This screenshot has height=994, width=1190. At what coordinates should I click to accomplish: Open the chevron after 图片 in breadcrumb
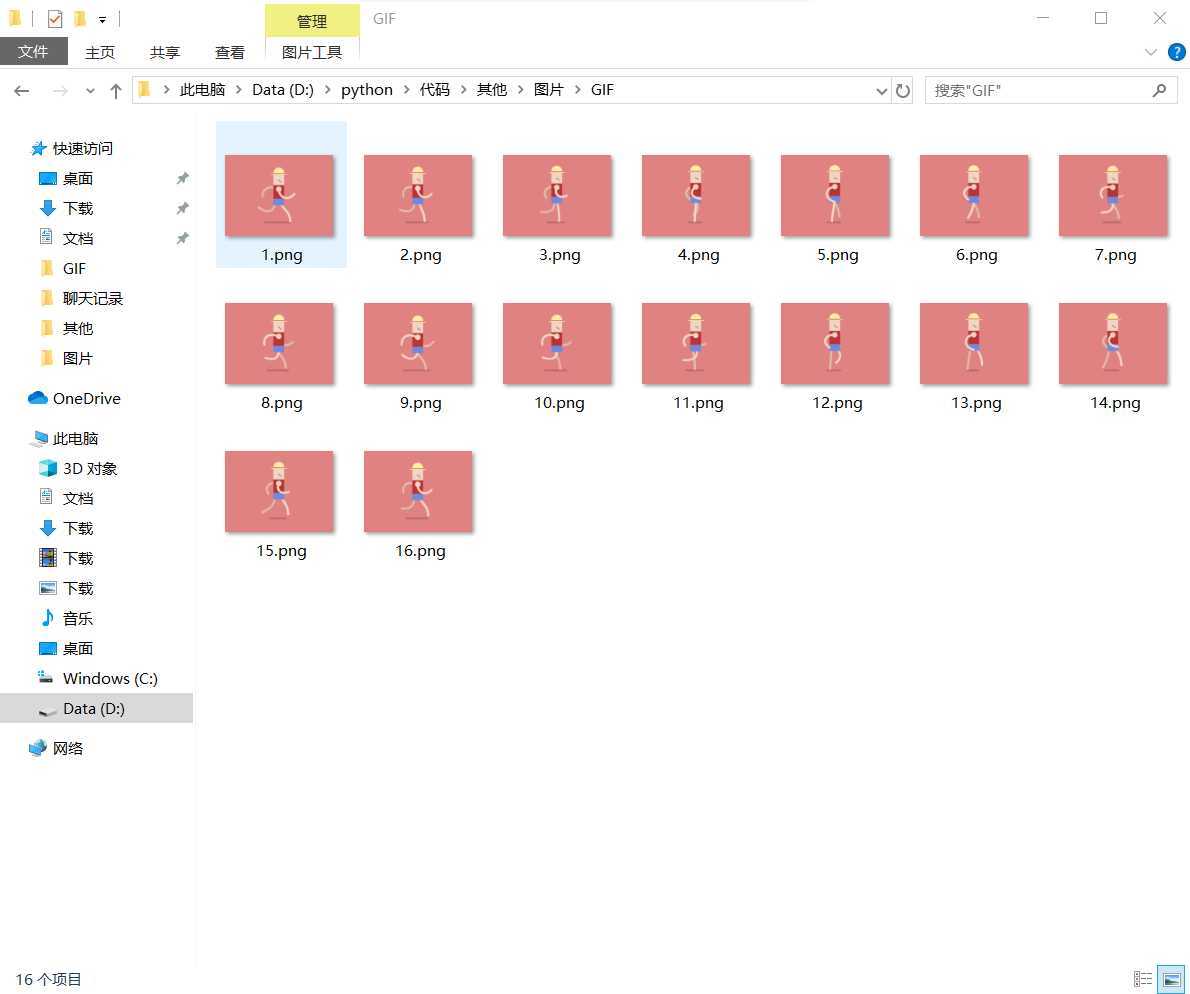coord(578,90)
